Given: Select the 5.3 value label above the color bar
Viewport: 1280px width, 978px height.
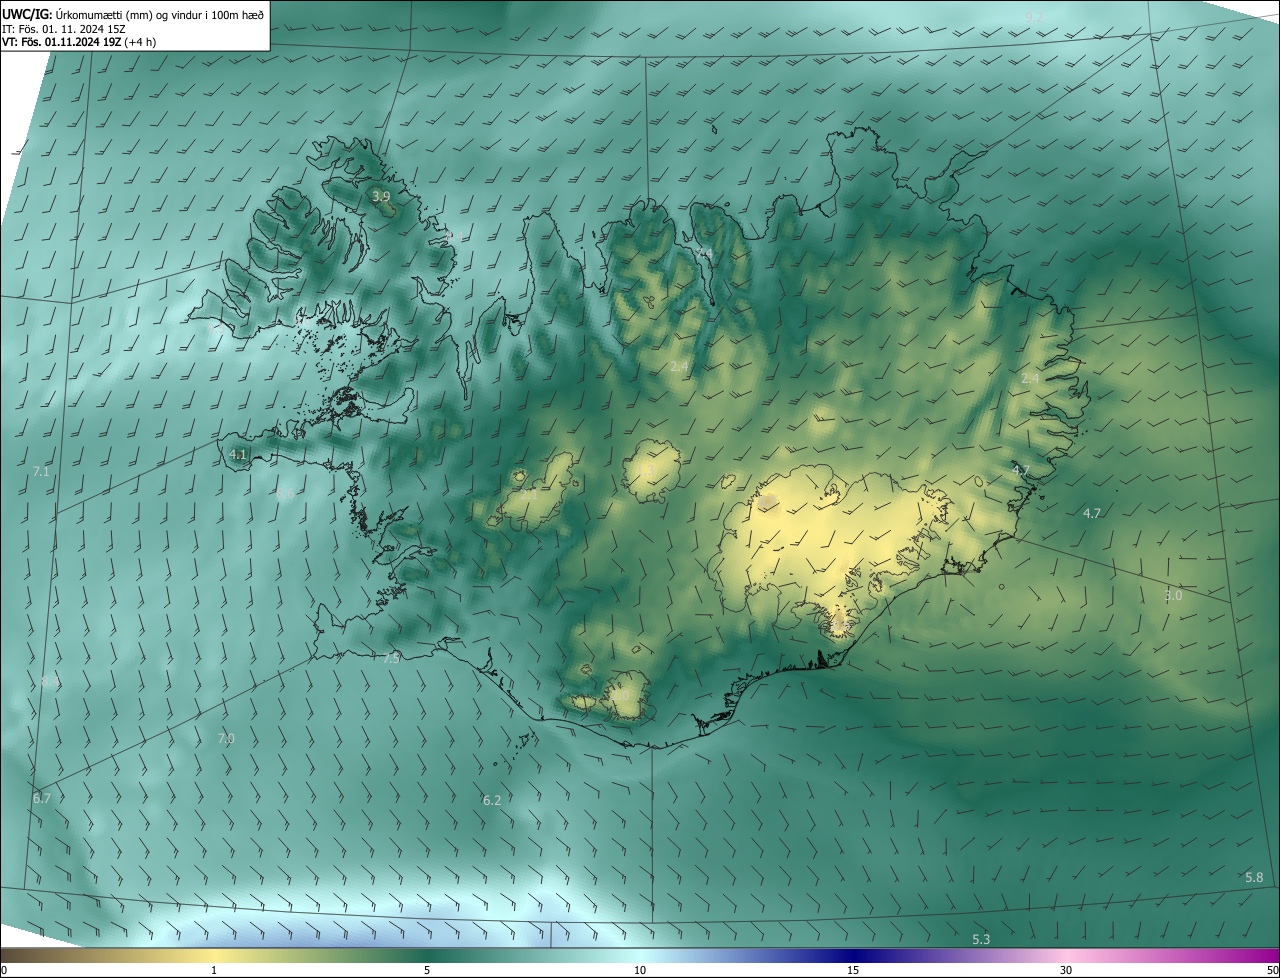Looking at the screenshot, I should pos(981,939).
